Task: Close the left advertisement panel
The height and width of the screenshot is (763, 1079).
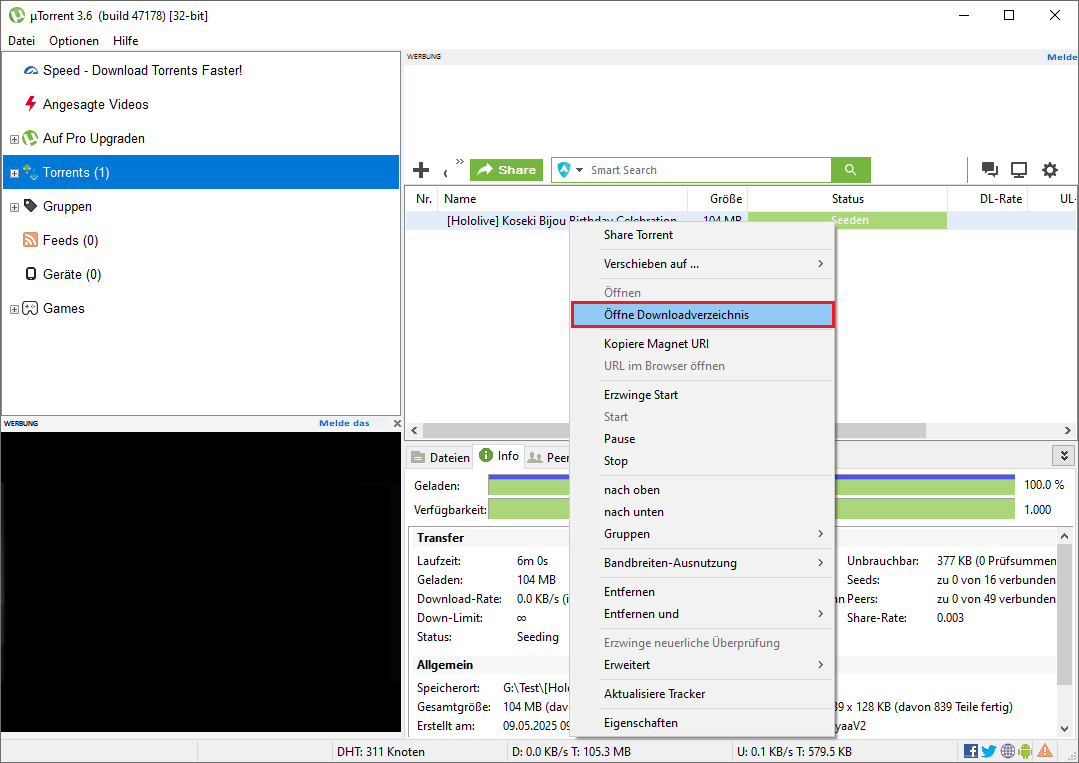Action: pos(397,423)
